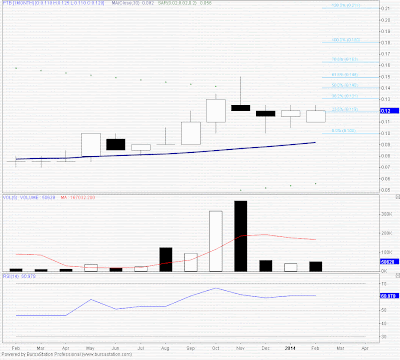Viewport: 400px width, 360px height.
Task: Click the Aug label on the time axis
Action: 165,348
